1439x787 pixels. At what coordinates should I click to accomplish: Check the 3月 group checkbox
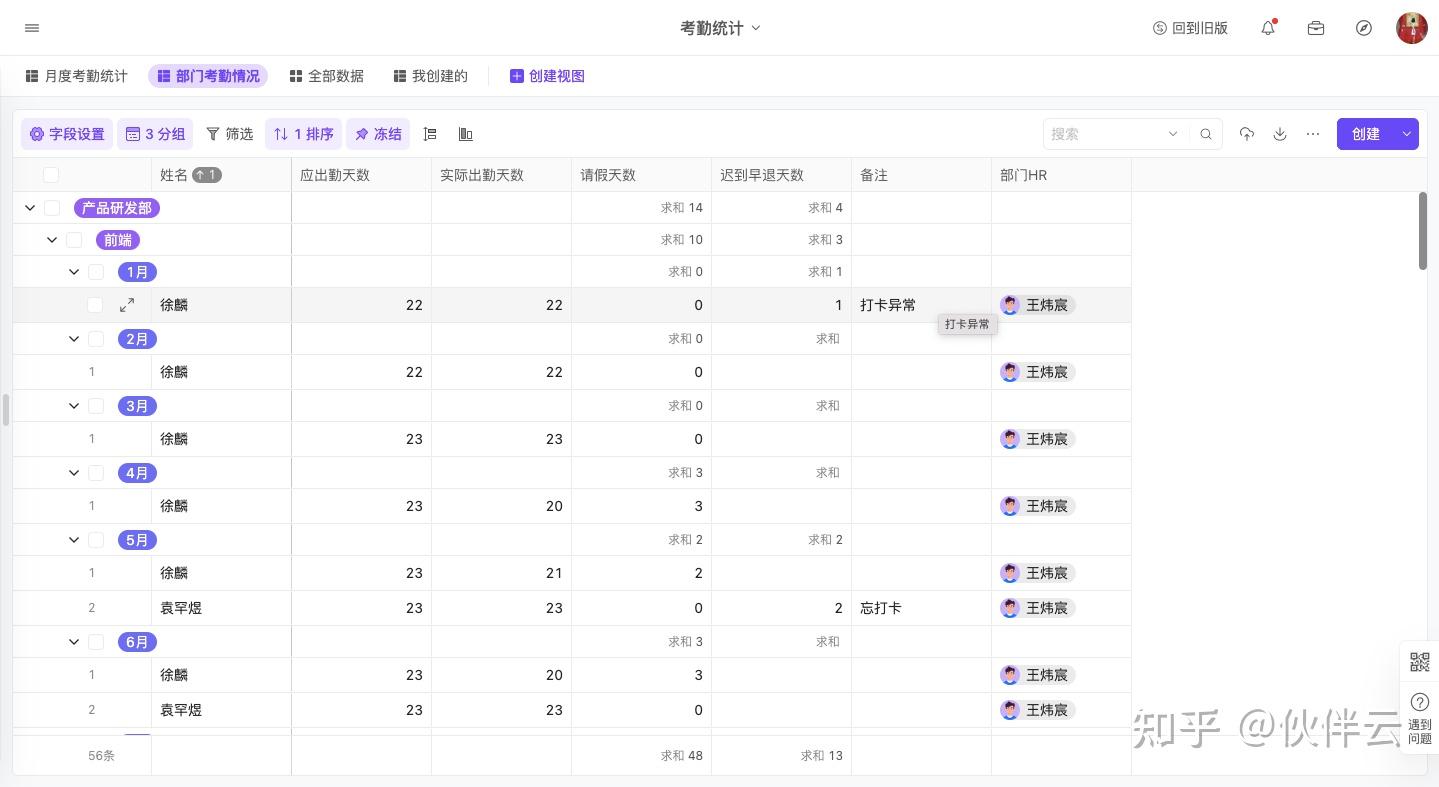(96, 406)
